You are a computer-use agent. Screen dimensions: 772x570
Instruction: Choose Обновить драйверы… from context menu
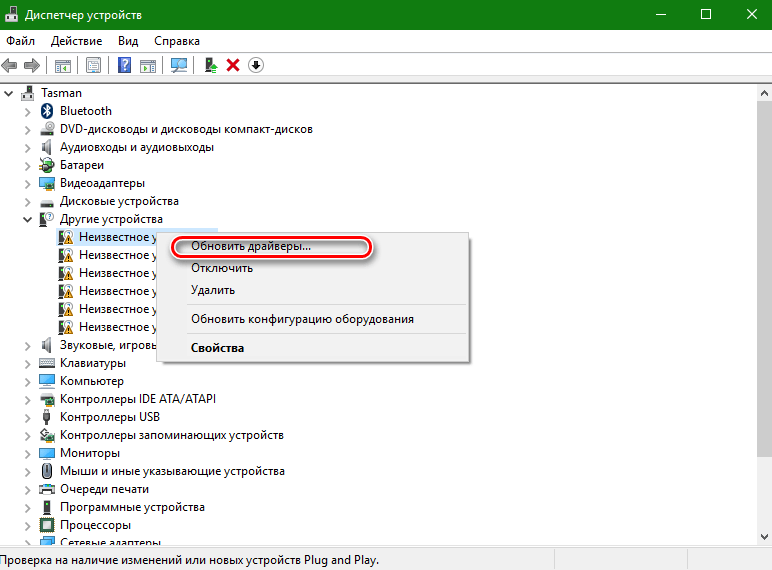click(251, 246)
